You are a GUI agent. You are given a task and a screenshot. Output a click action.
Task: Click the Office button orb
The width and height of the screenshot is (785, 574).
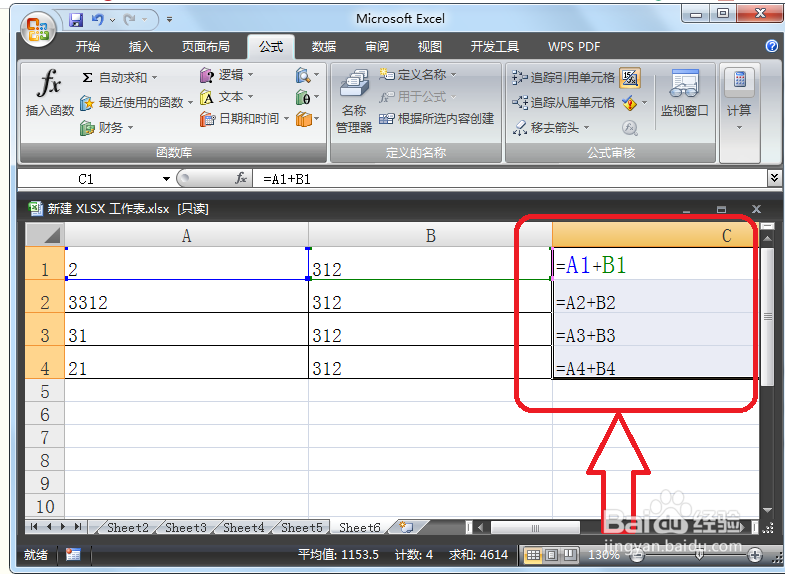point(38,29)
